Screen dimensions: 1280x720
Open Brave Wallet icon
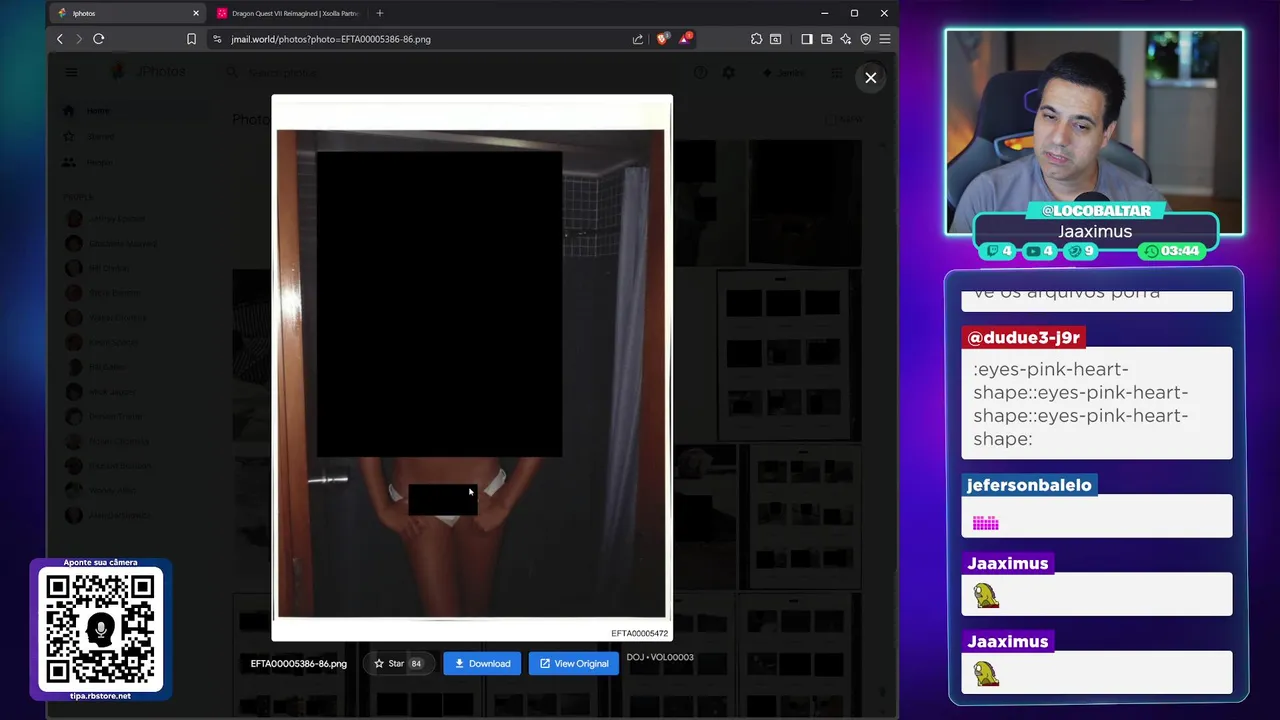click(826, 39)
